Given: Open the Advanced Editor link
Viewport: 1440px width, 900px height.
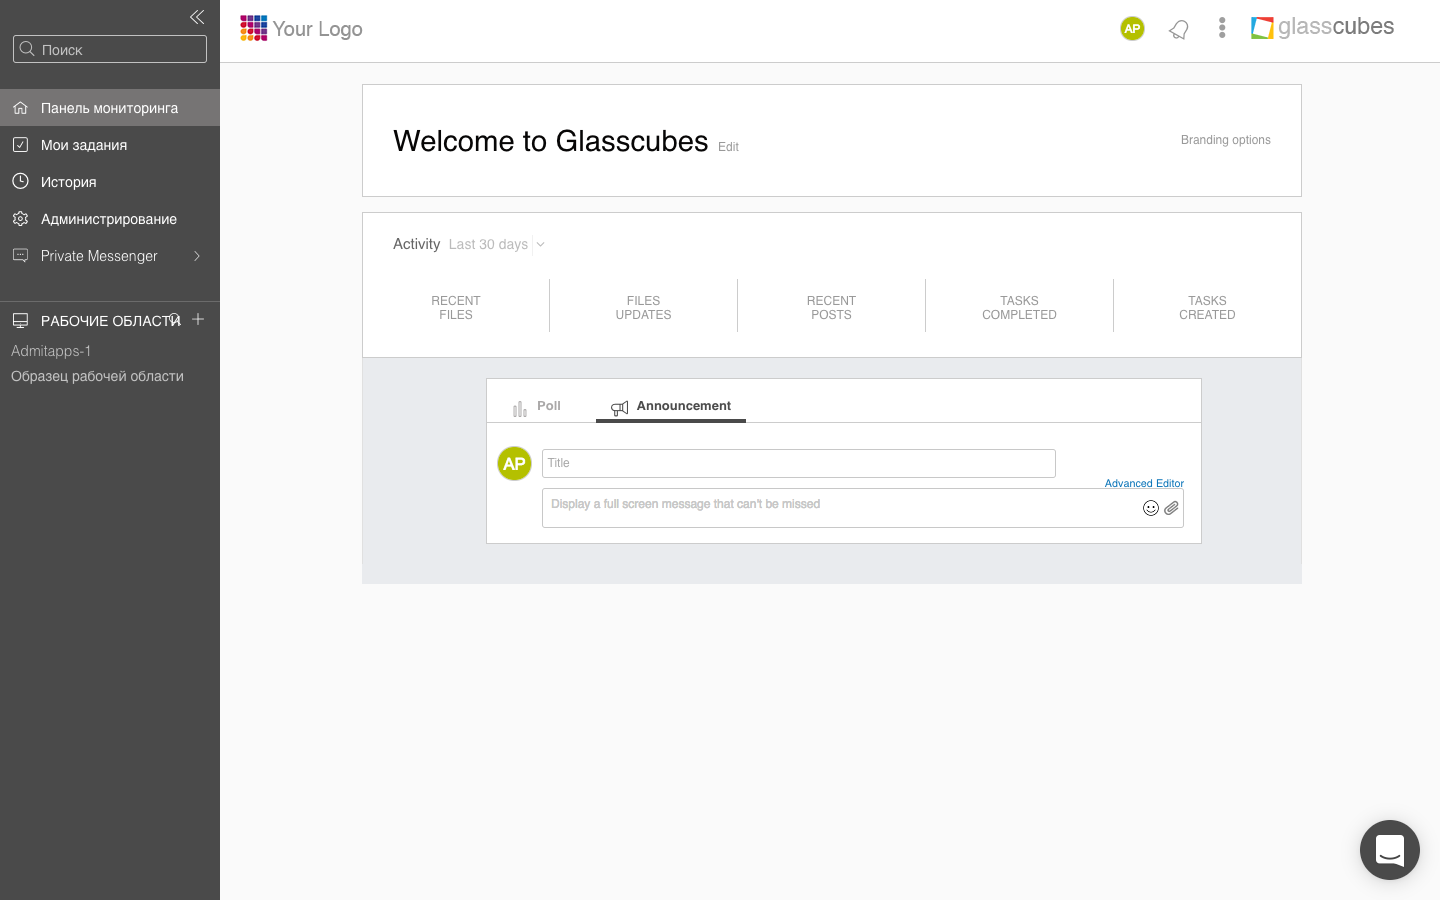Looking at the screenshot, I should click(1144, 483).
